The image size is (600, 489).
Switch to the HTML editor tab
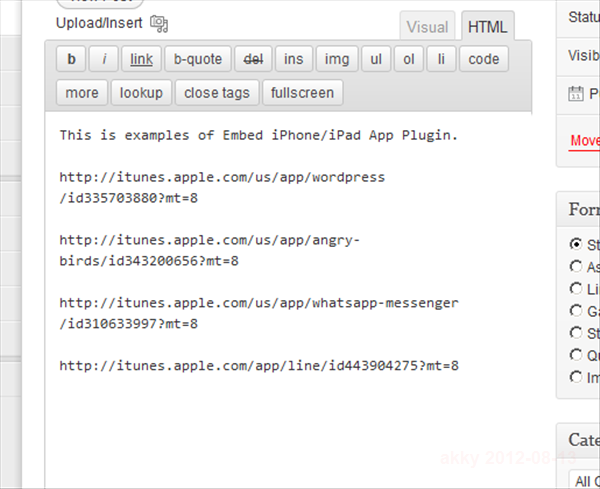click(488, 26)
